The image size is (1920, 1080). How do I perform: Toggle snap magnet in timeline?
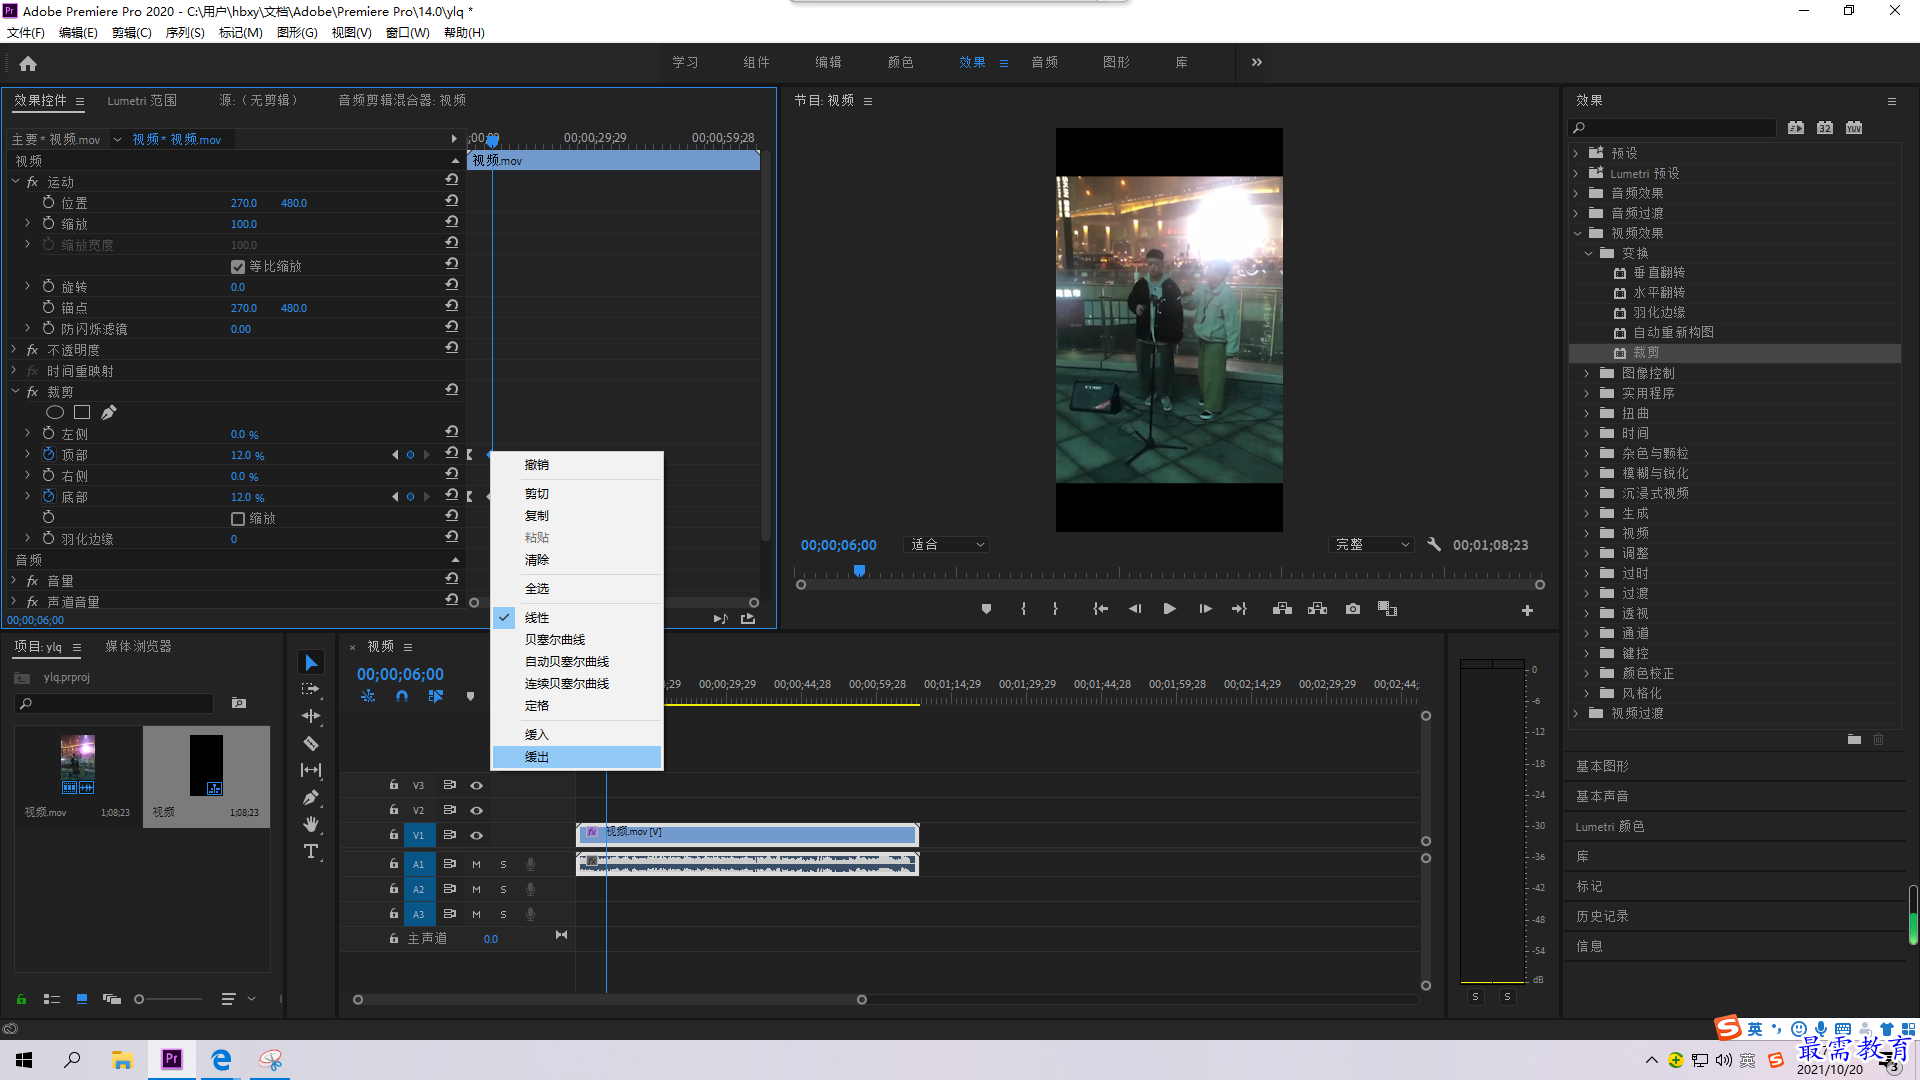pos(402,696)
